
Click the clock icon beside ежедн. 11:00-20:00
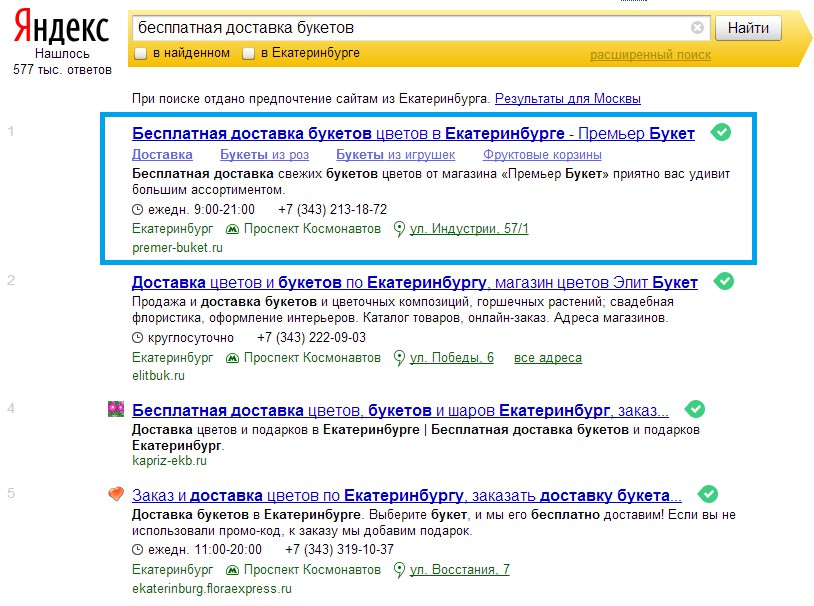click(x=137, y=549)
